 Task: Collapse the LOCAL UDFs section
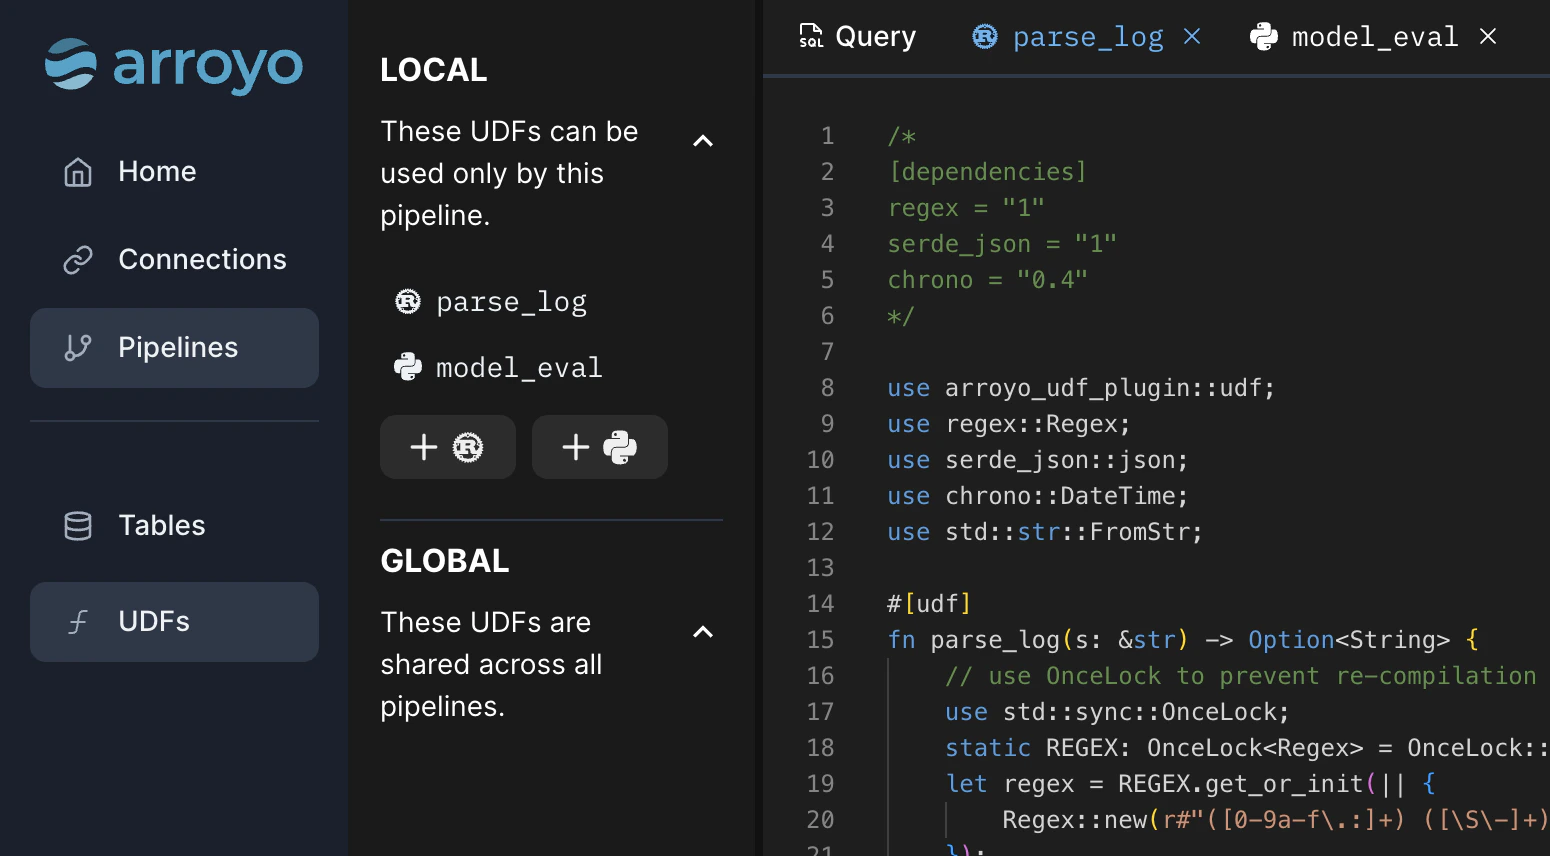click(x=703, y=141)
